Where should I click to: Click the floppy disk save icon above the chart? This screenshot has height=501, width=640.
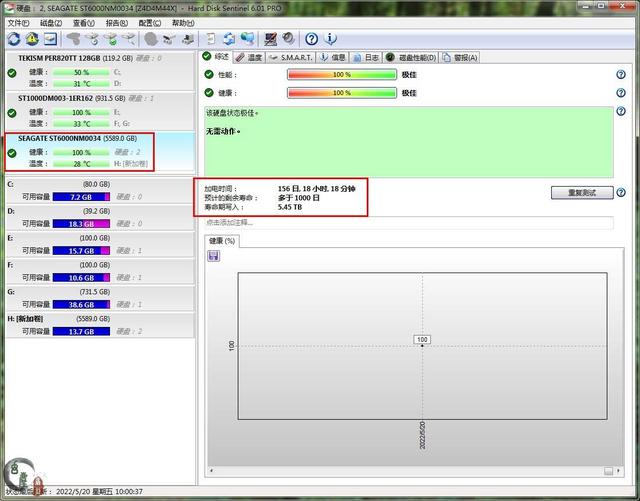(x=213, y=256)
